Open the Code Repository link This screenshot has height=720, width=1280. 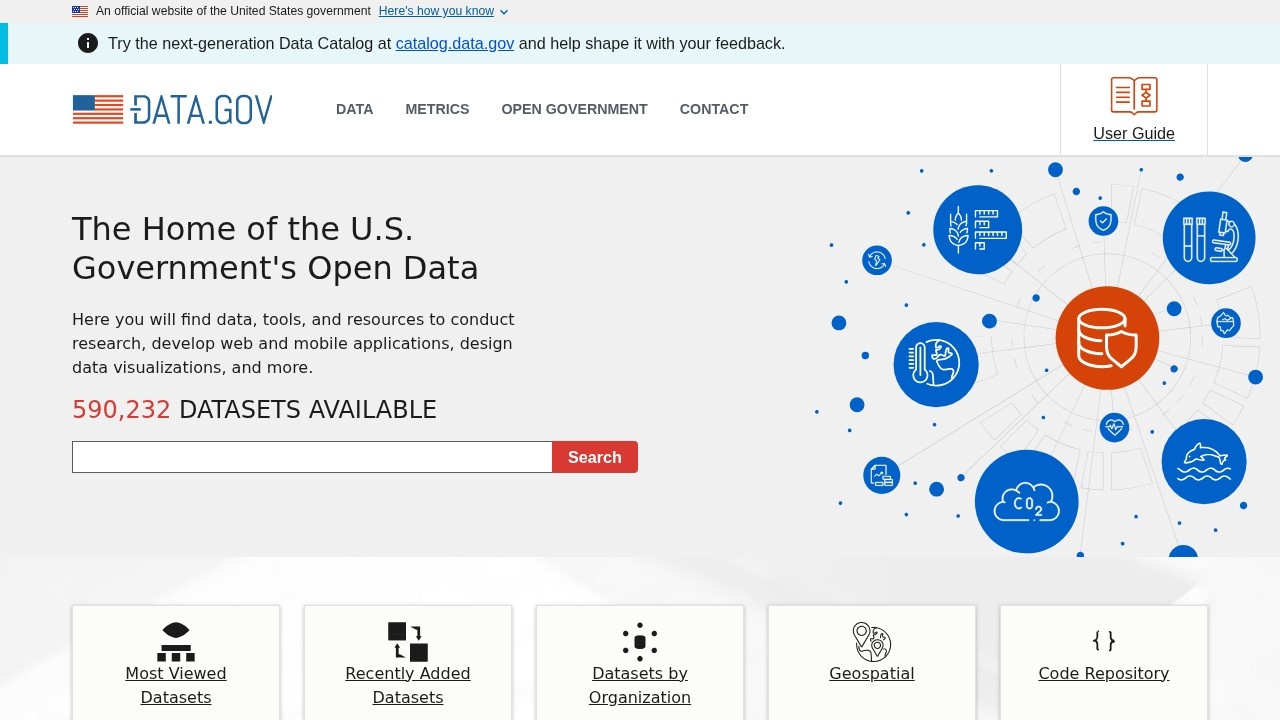pyautogui.click(x=1104, y=673)
